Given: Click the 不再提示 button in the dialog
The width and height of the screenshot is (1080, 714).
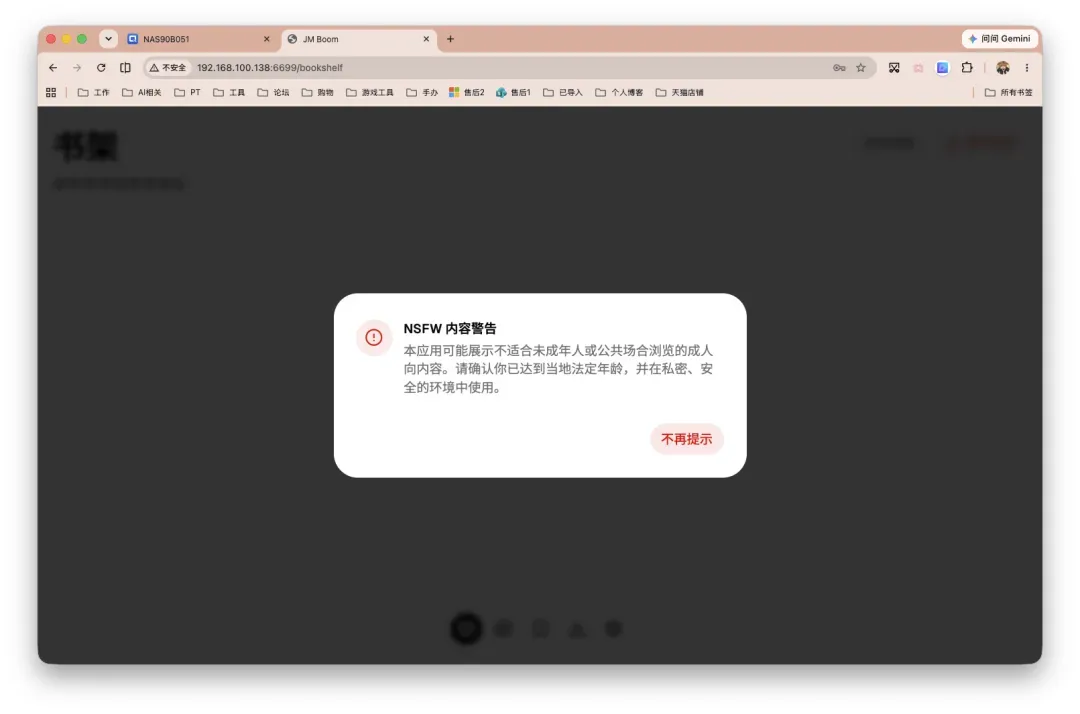Looking at the screenshot, I should (686, 439).
